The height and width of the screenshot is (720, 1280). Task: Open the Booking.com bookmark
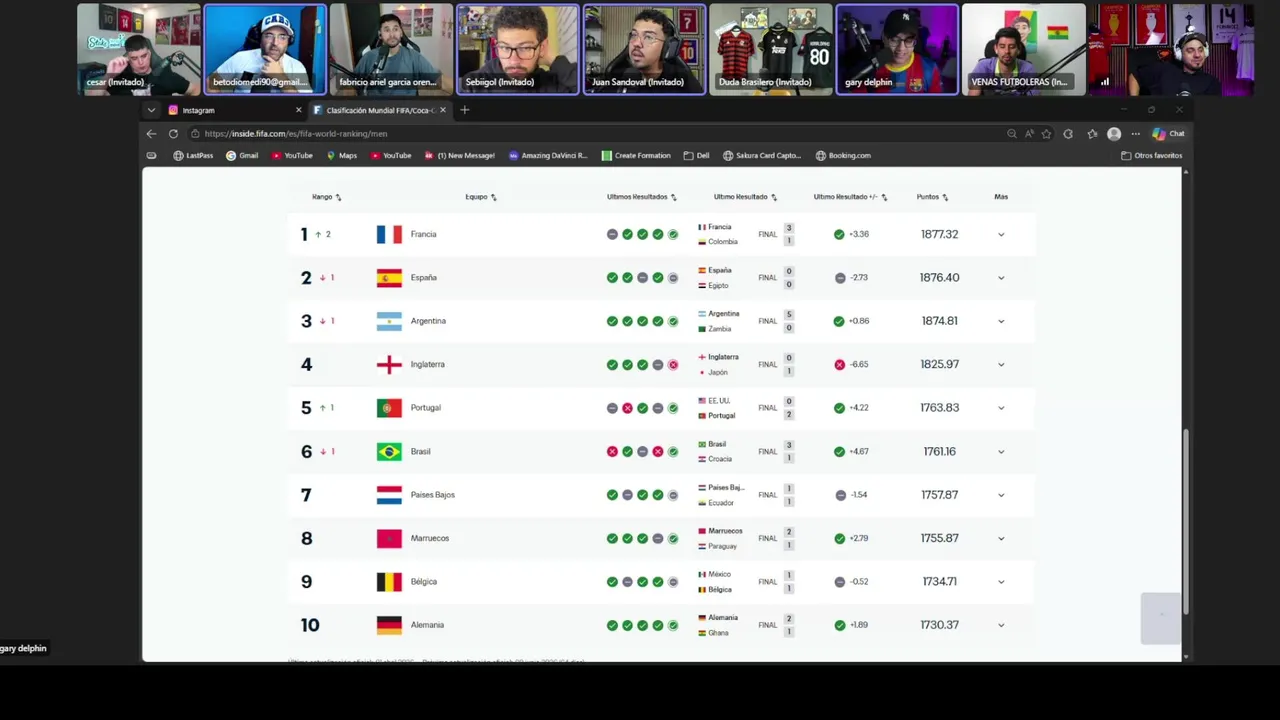click(x=843, y=156)
